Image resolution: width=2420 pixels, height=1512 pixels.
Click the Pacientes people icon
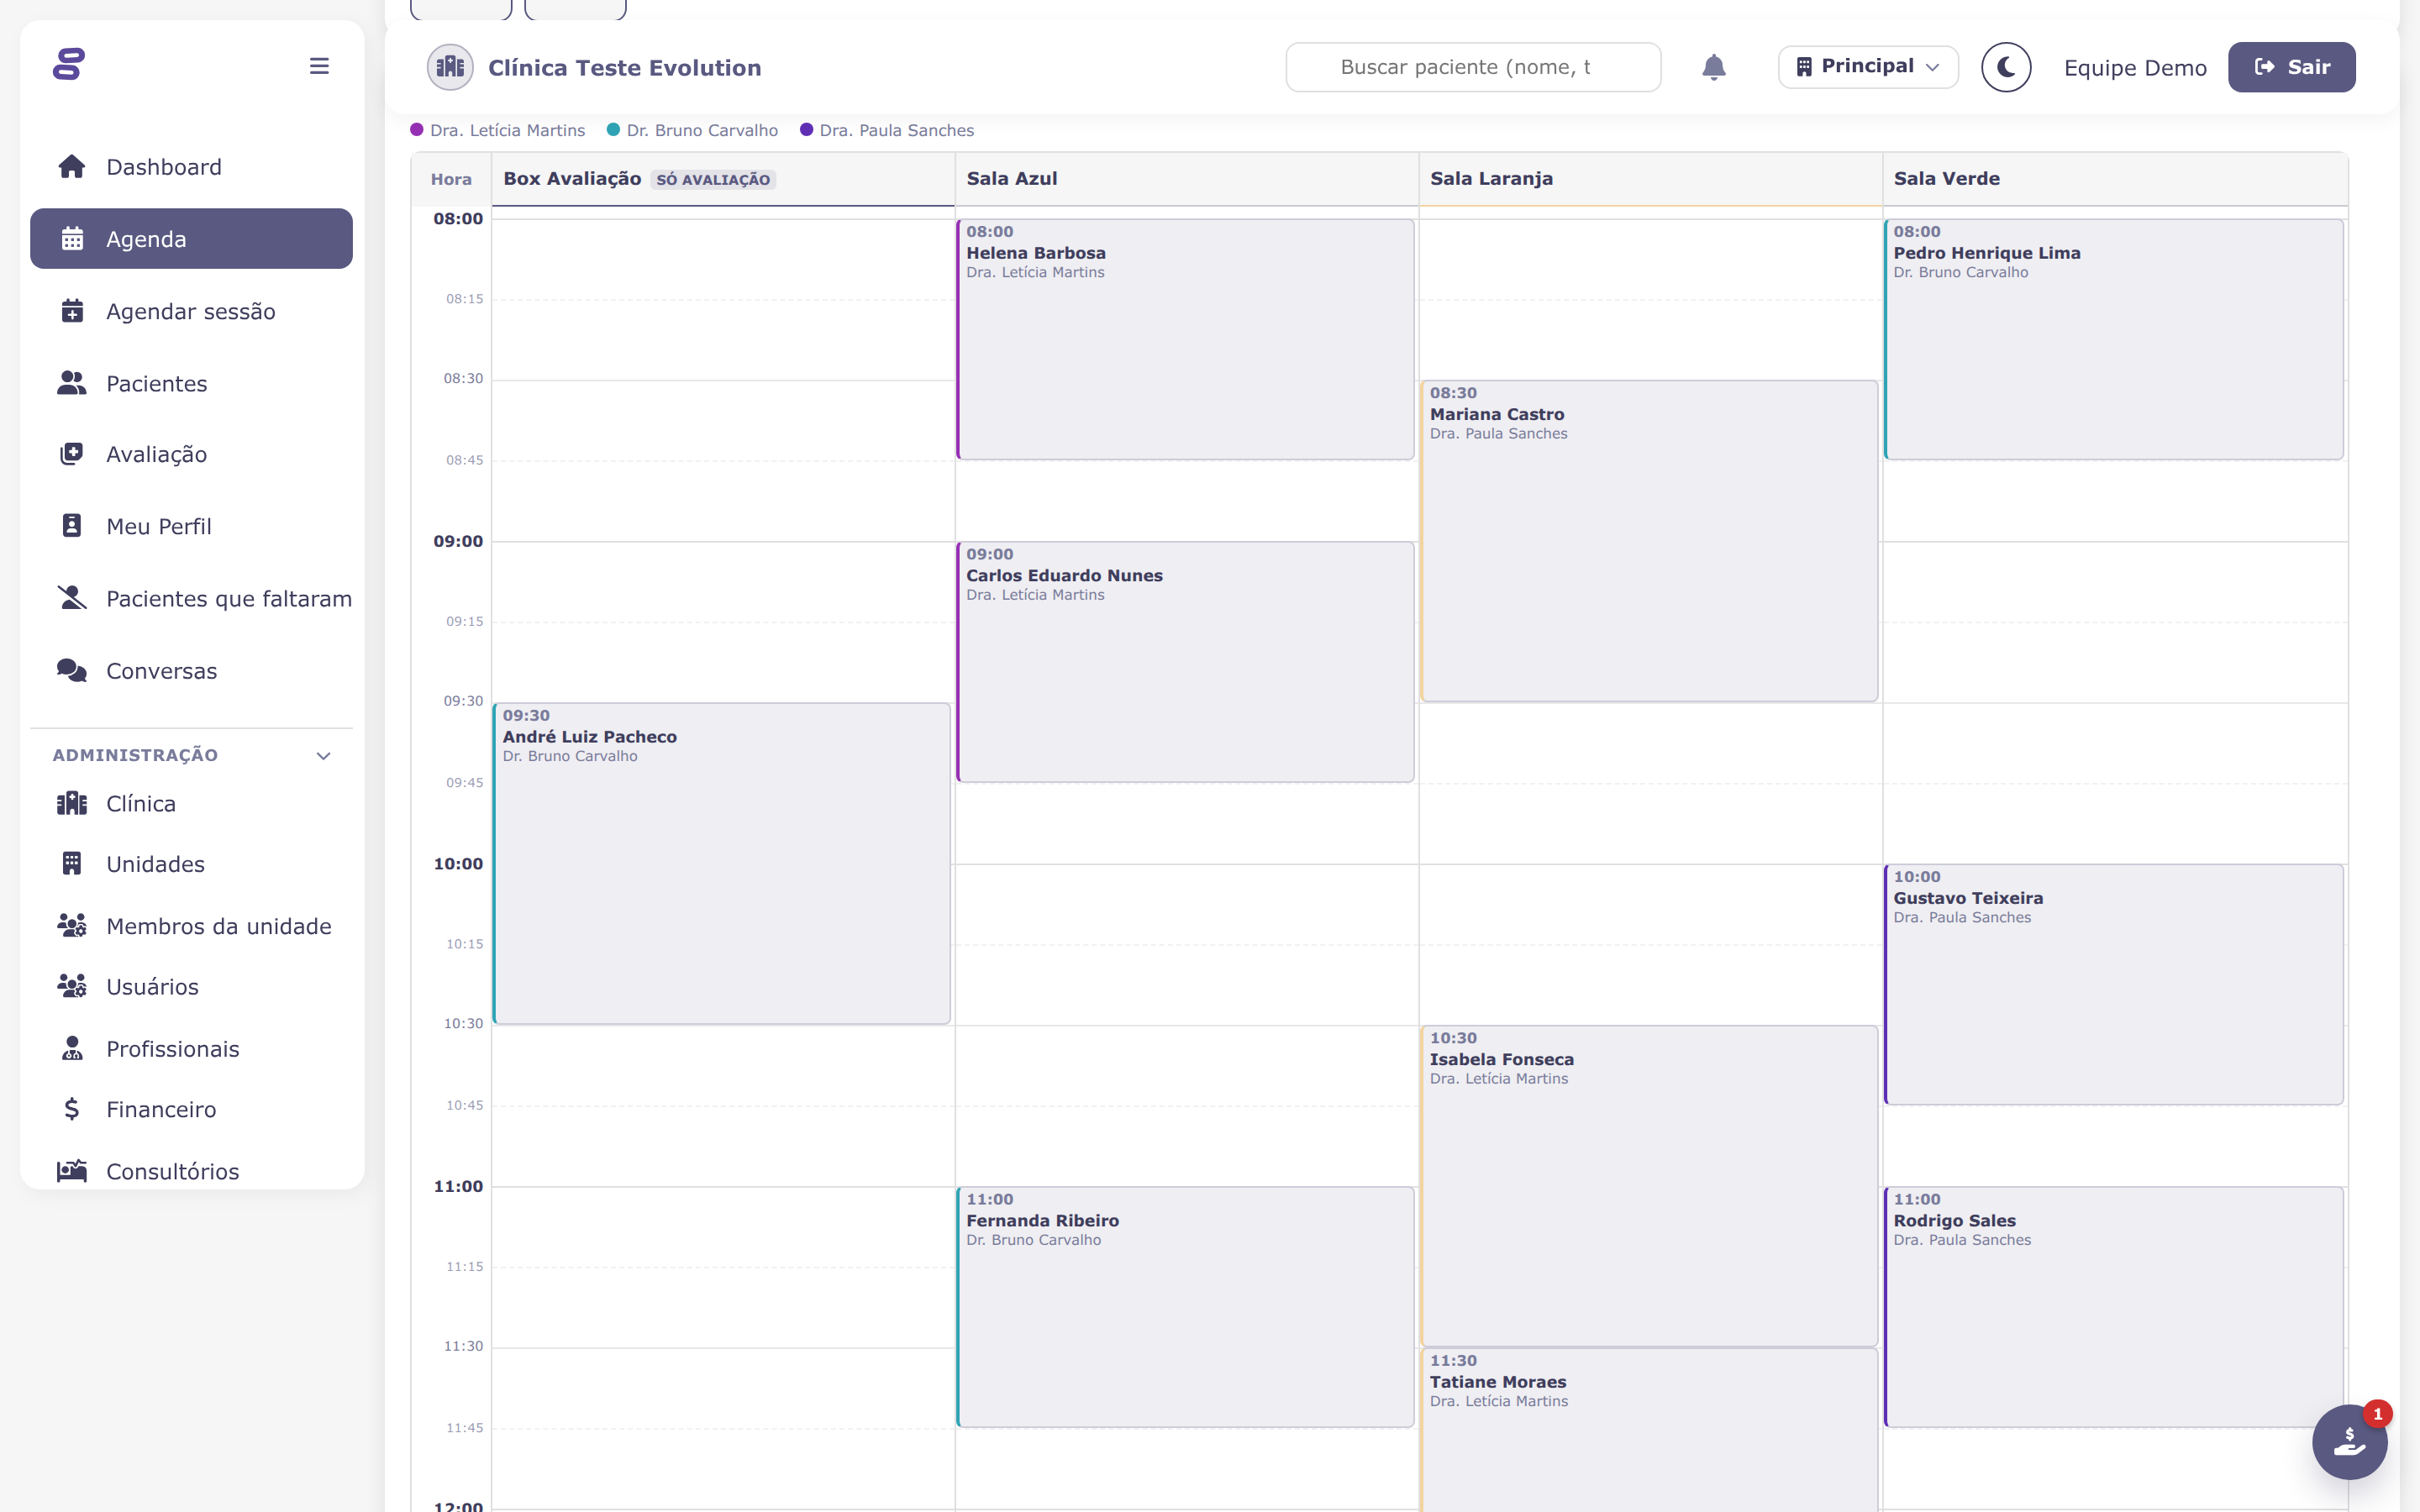click(x=72, y=383)
